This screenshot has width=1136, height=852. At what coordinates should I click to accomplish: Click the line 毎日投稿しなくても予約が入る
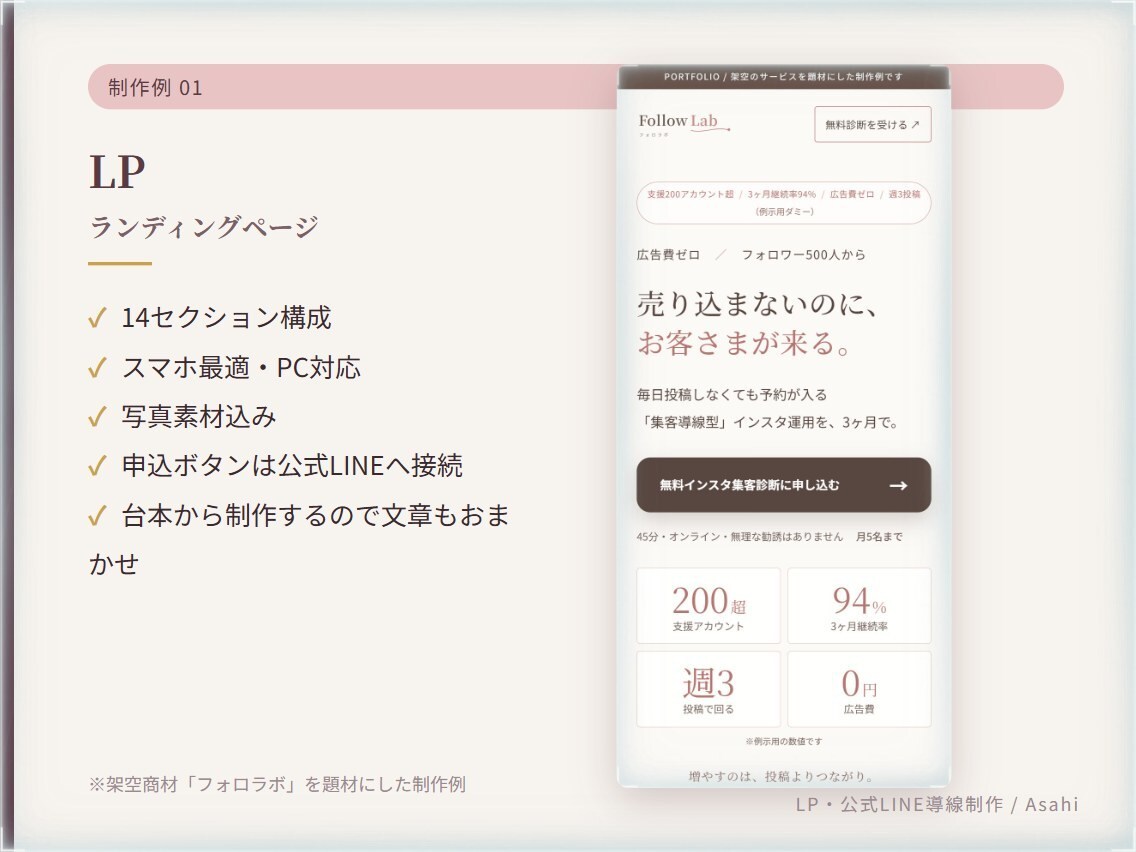[x=732, y=395]
